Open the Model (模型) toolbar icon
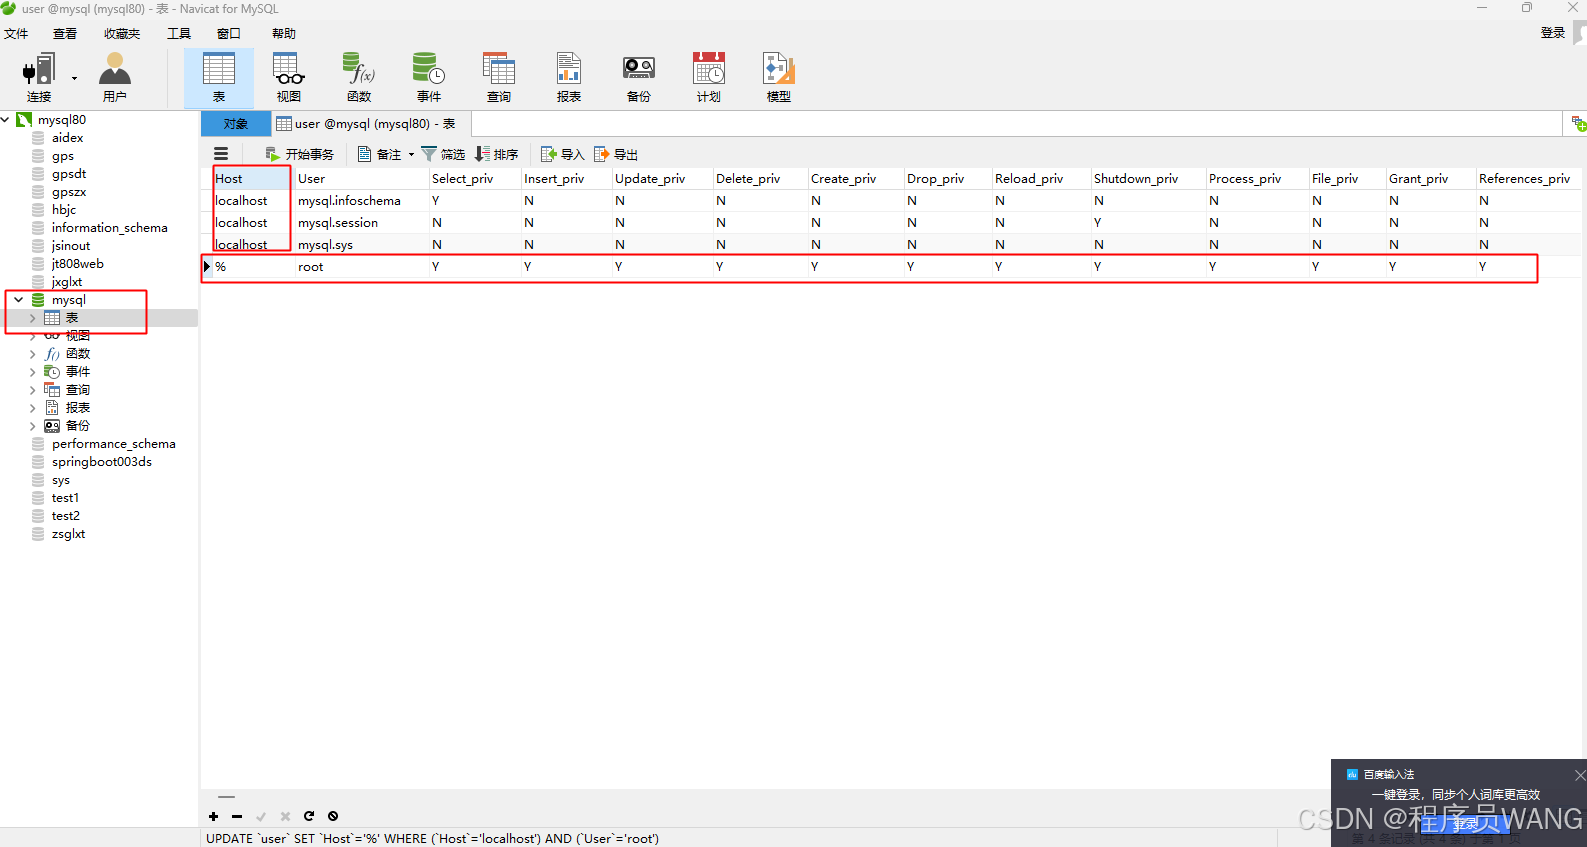The image size is (1587, 847). coord(779,77)
